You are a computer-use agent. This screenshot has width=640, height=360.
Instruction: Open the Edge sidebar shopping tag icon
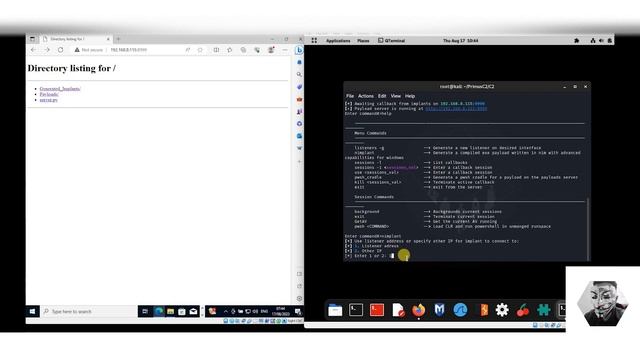[x=299, y=87]
